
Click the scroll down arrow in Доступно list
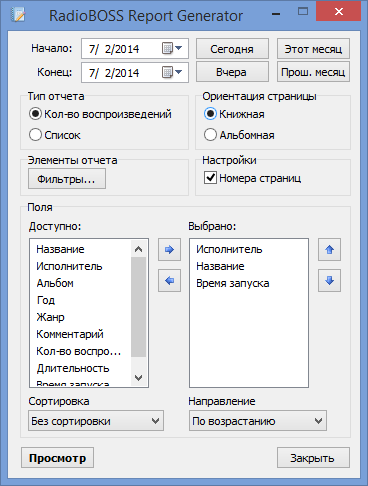138,378
